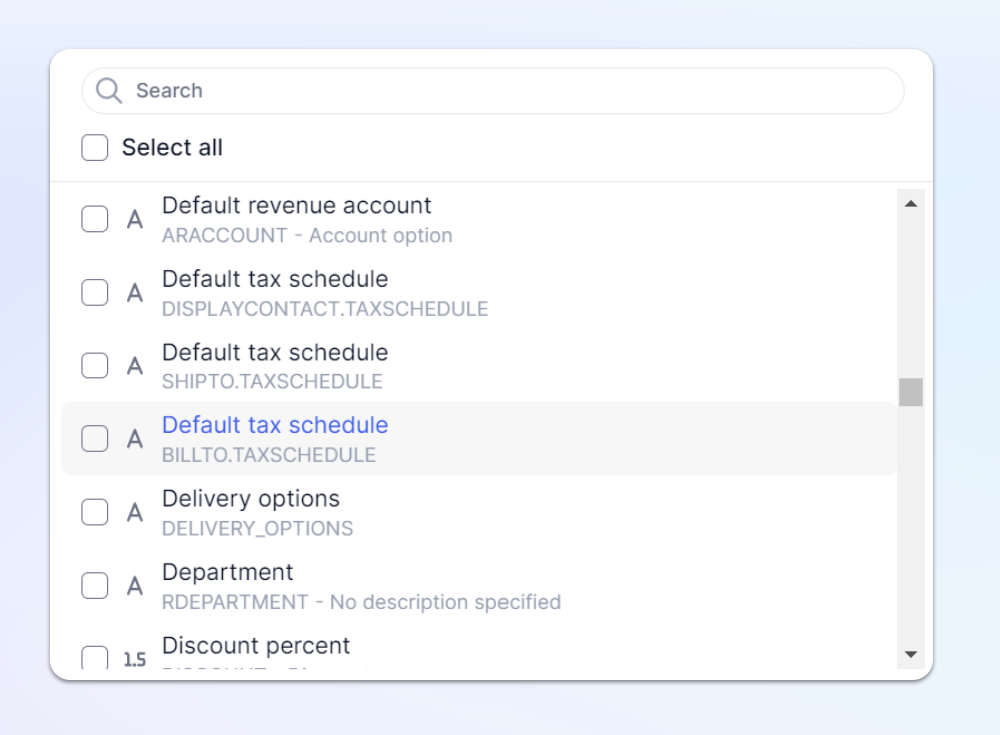Tick the Select all checkbox
Screen dimensions: 1000x735
(94, 147)
